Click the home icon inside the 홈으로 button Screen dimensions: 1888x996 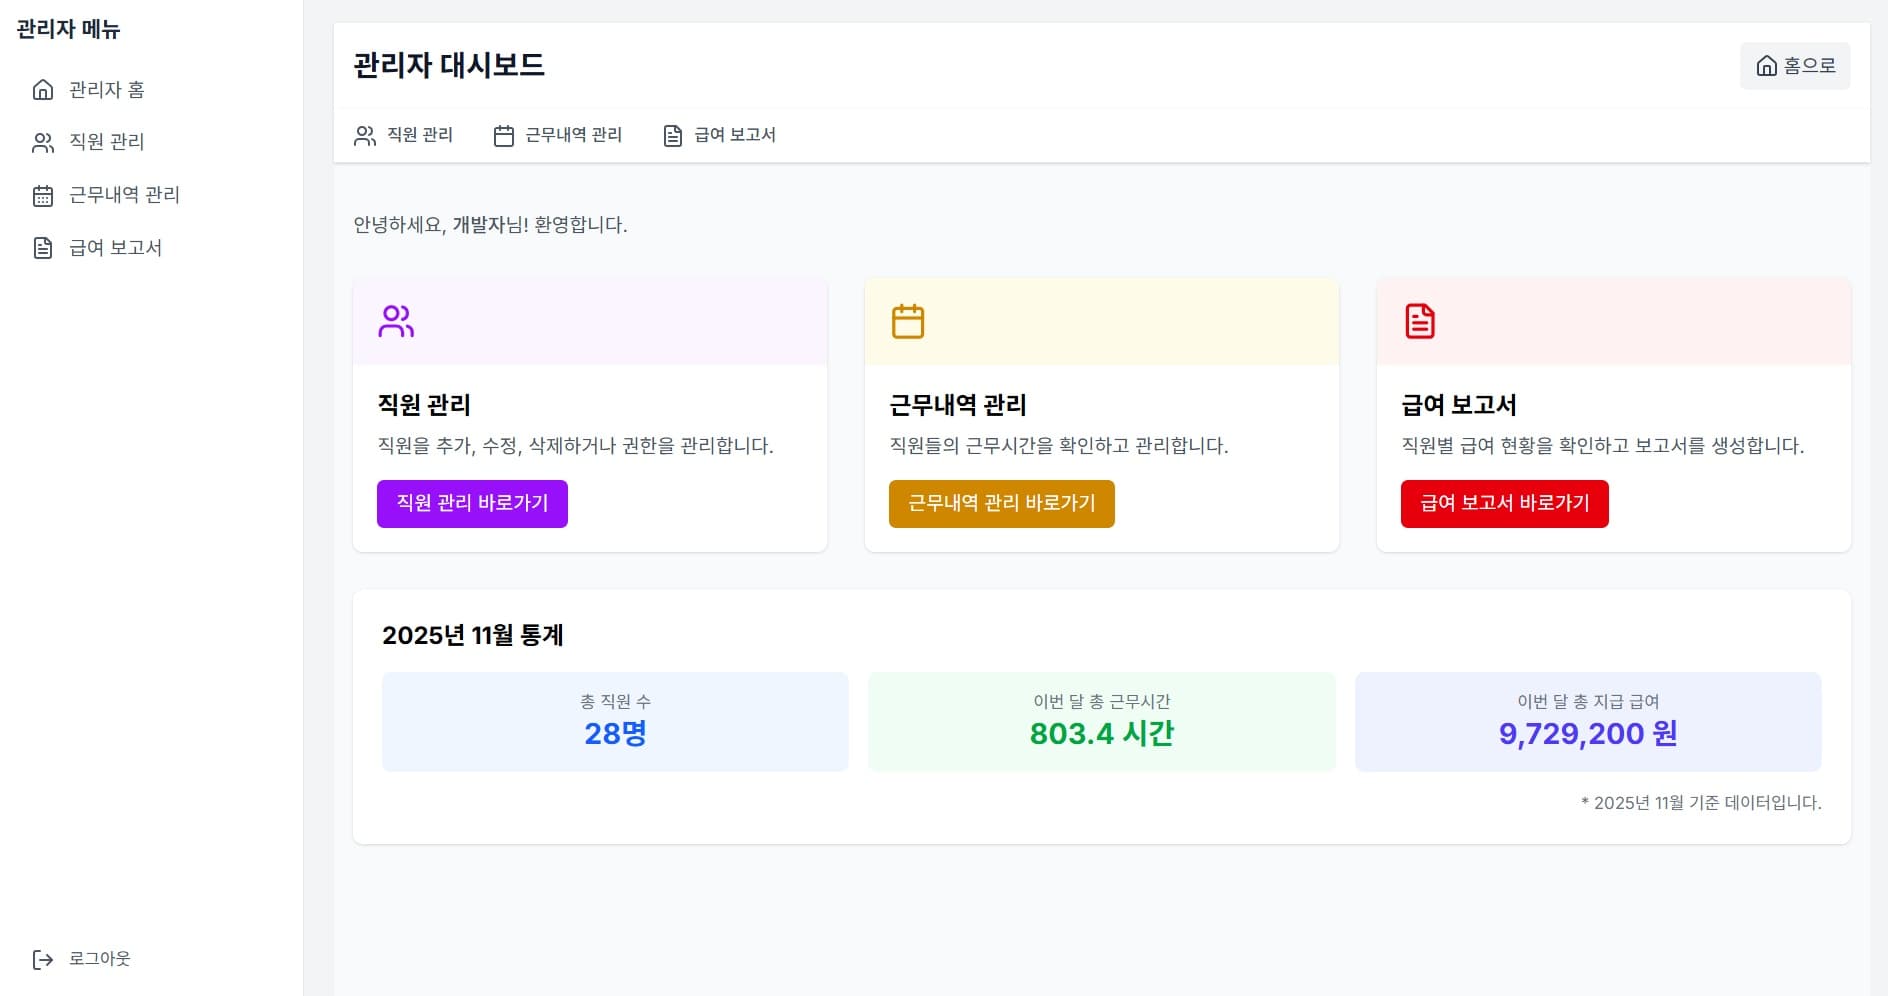1766,66
